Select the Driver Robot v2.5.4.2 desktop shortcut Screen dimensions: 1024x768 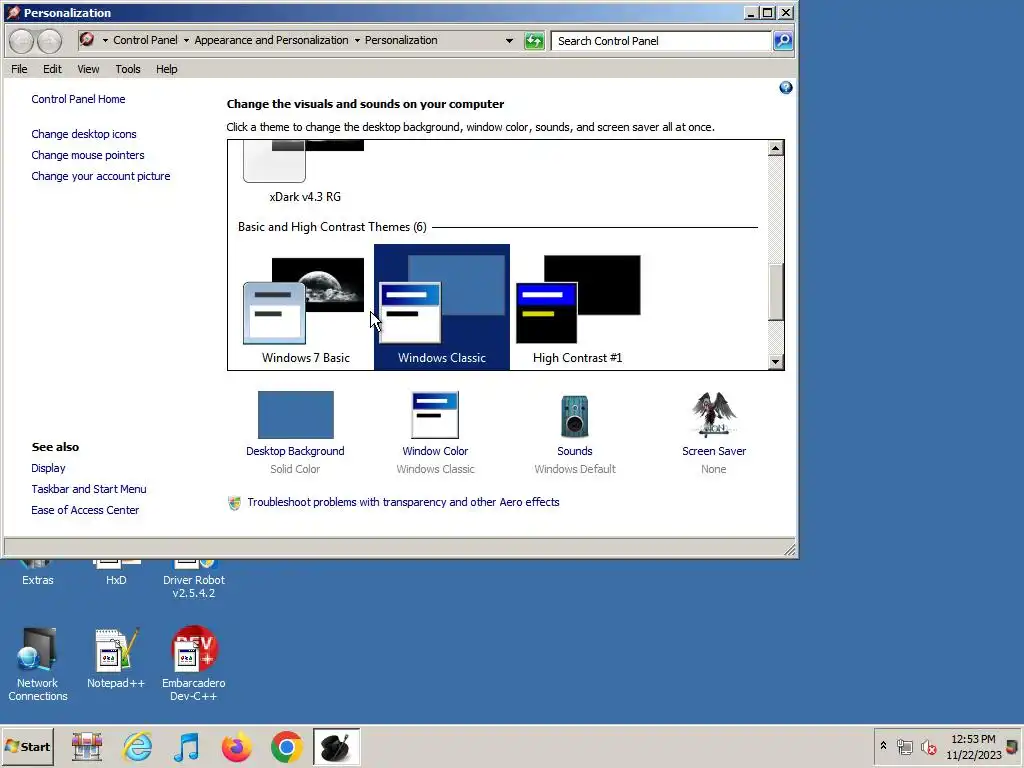(x=193, y=580)
